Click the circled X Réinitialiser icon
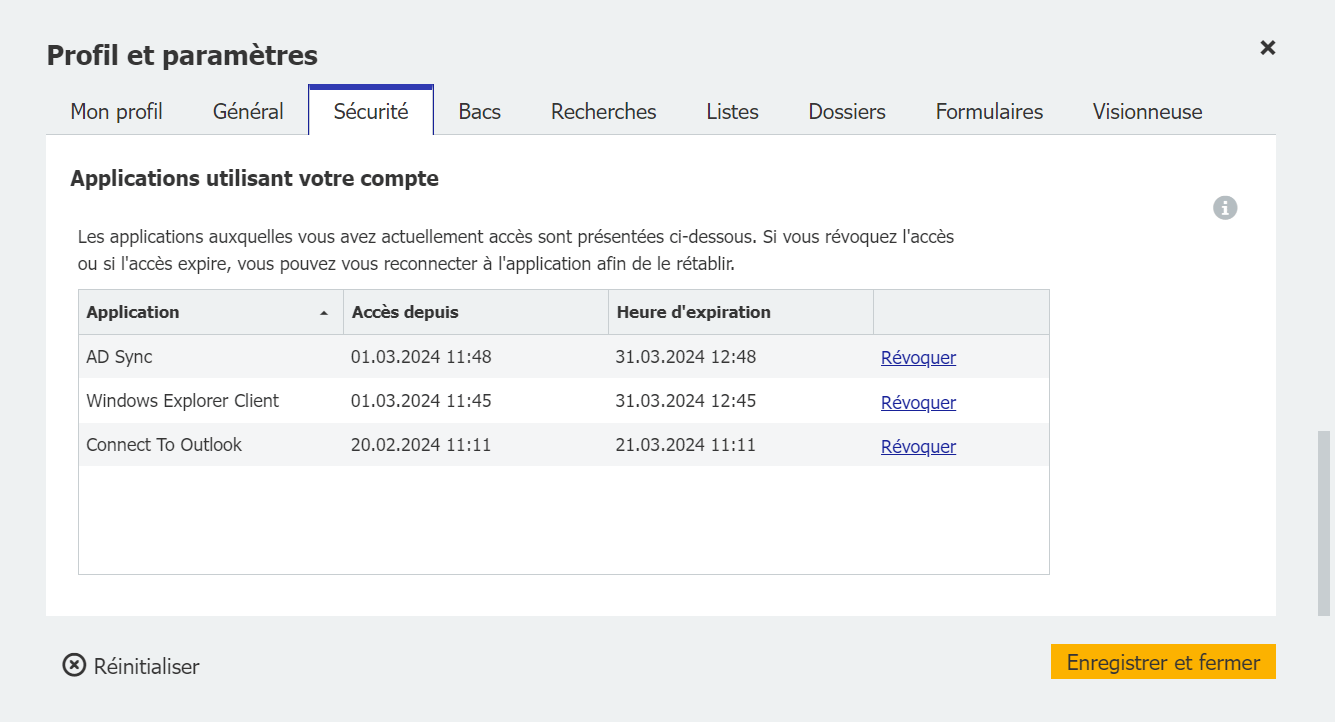This screenshot has height=722, width=1335. [x=73, y=665]
